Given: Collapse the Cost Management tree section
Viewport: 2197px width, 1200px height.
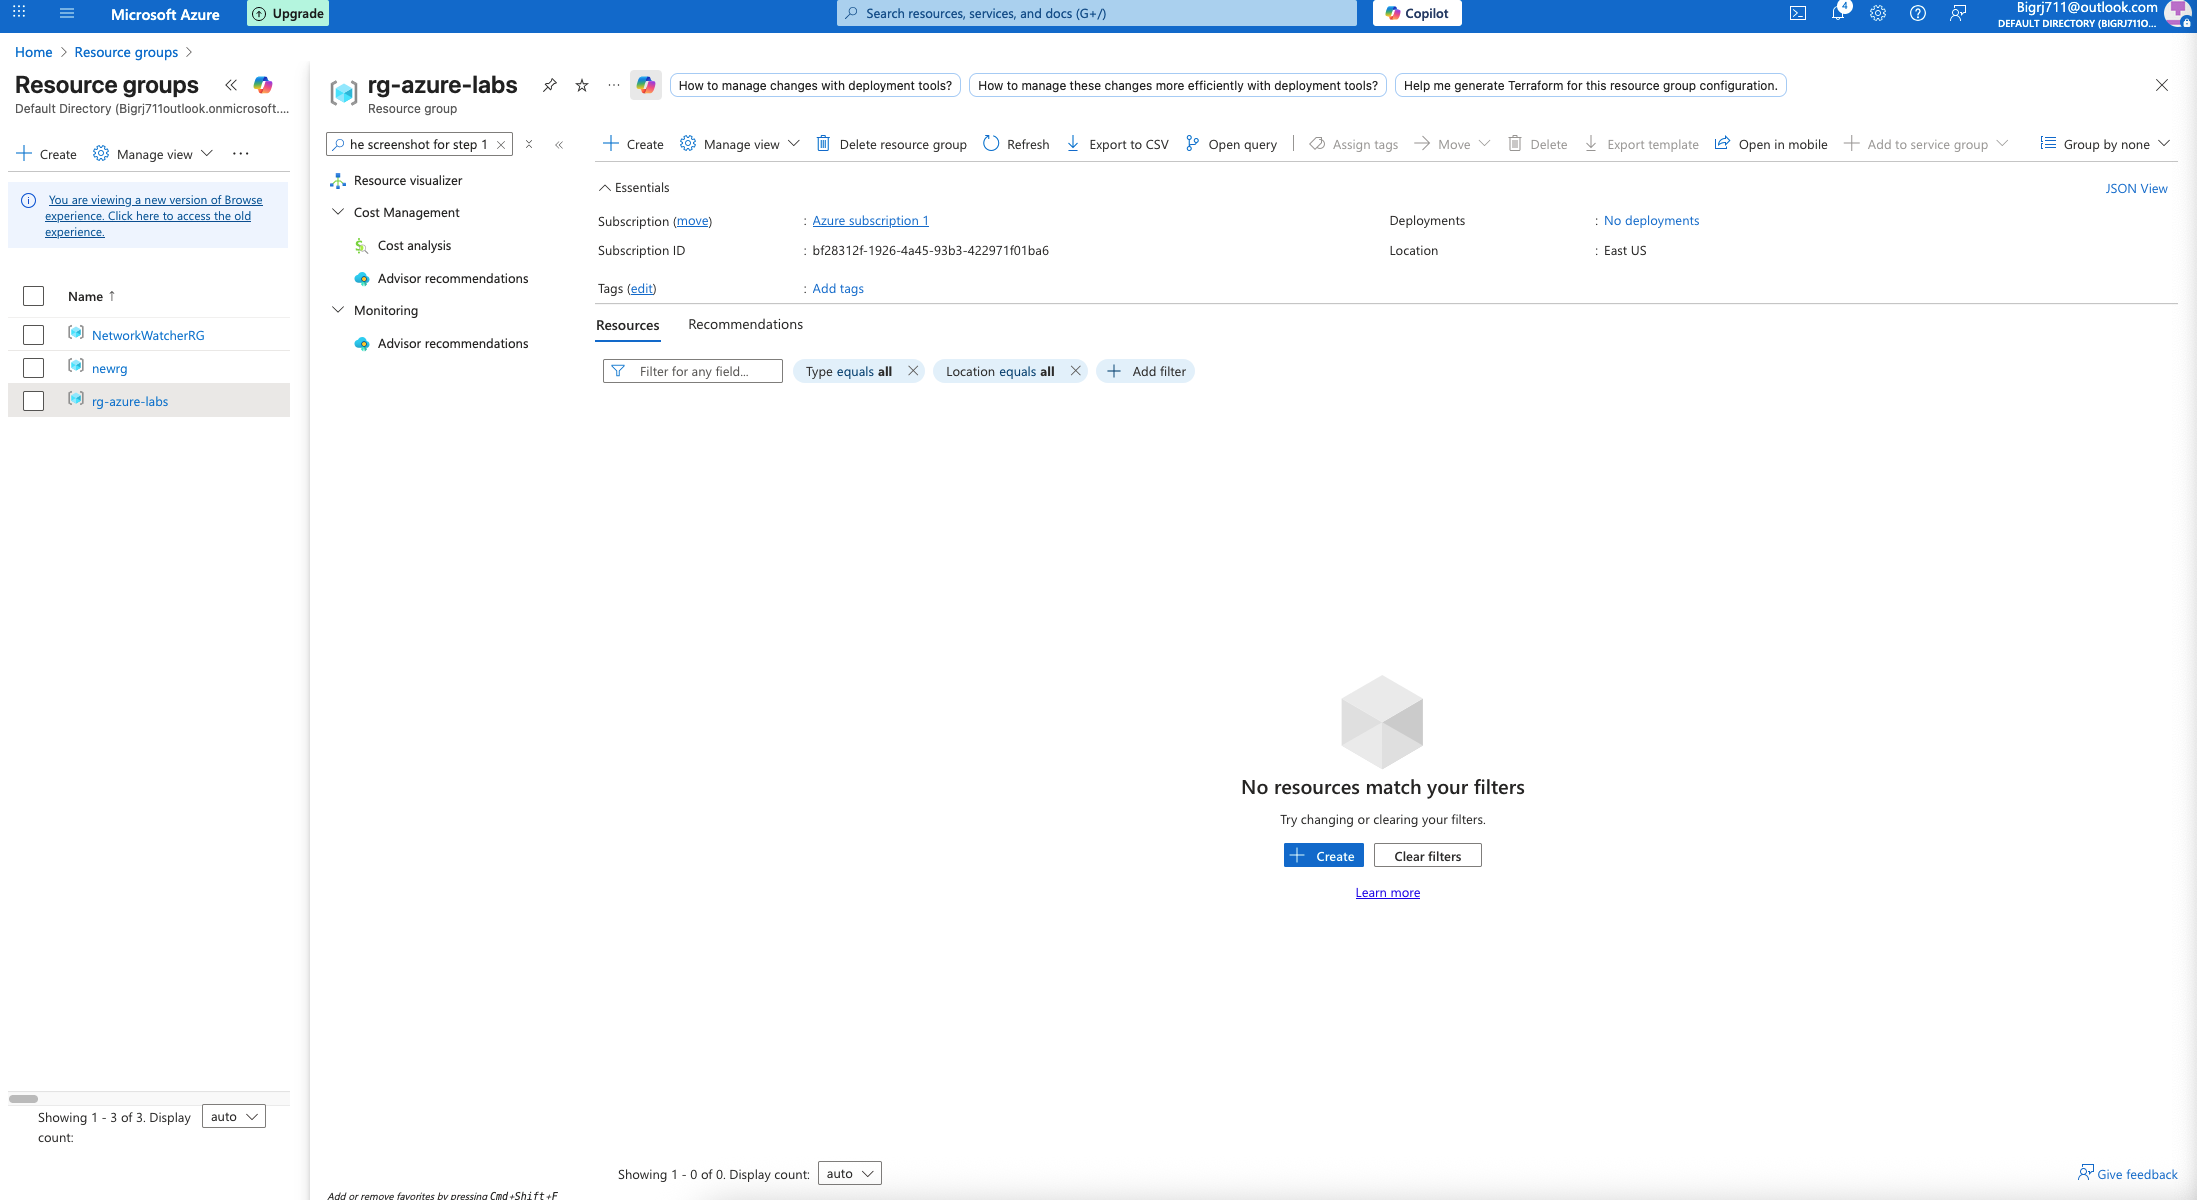Looking at the screenshot, I should (x=338, y=212).
